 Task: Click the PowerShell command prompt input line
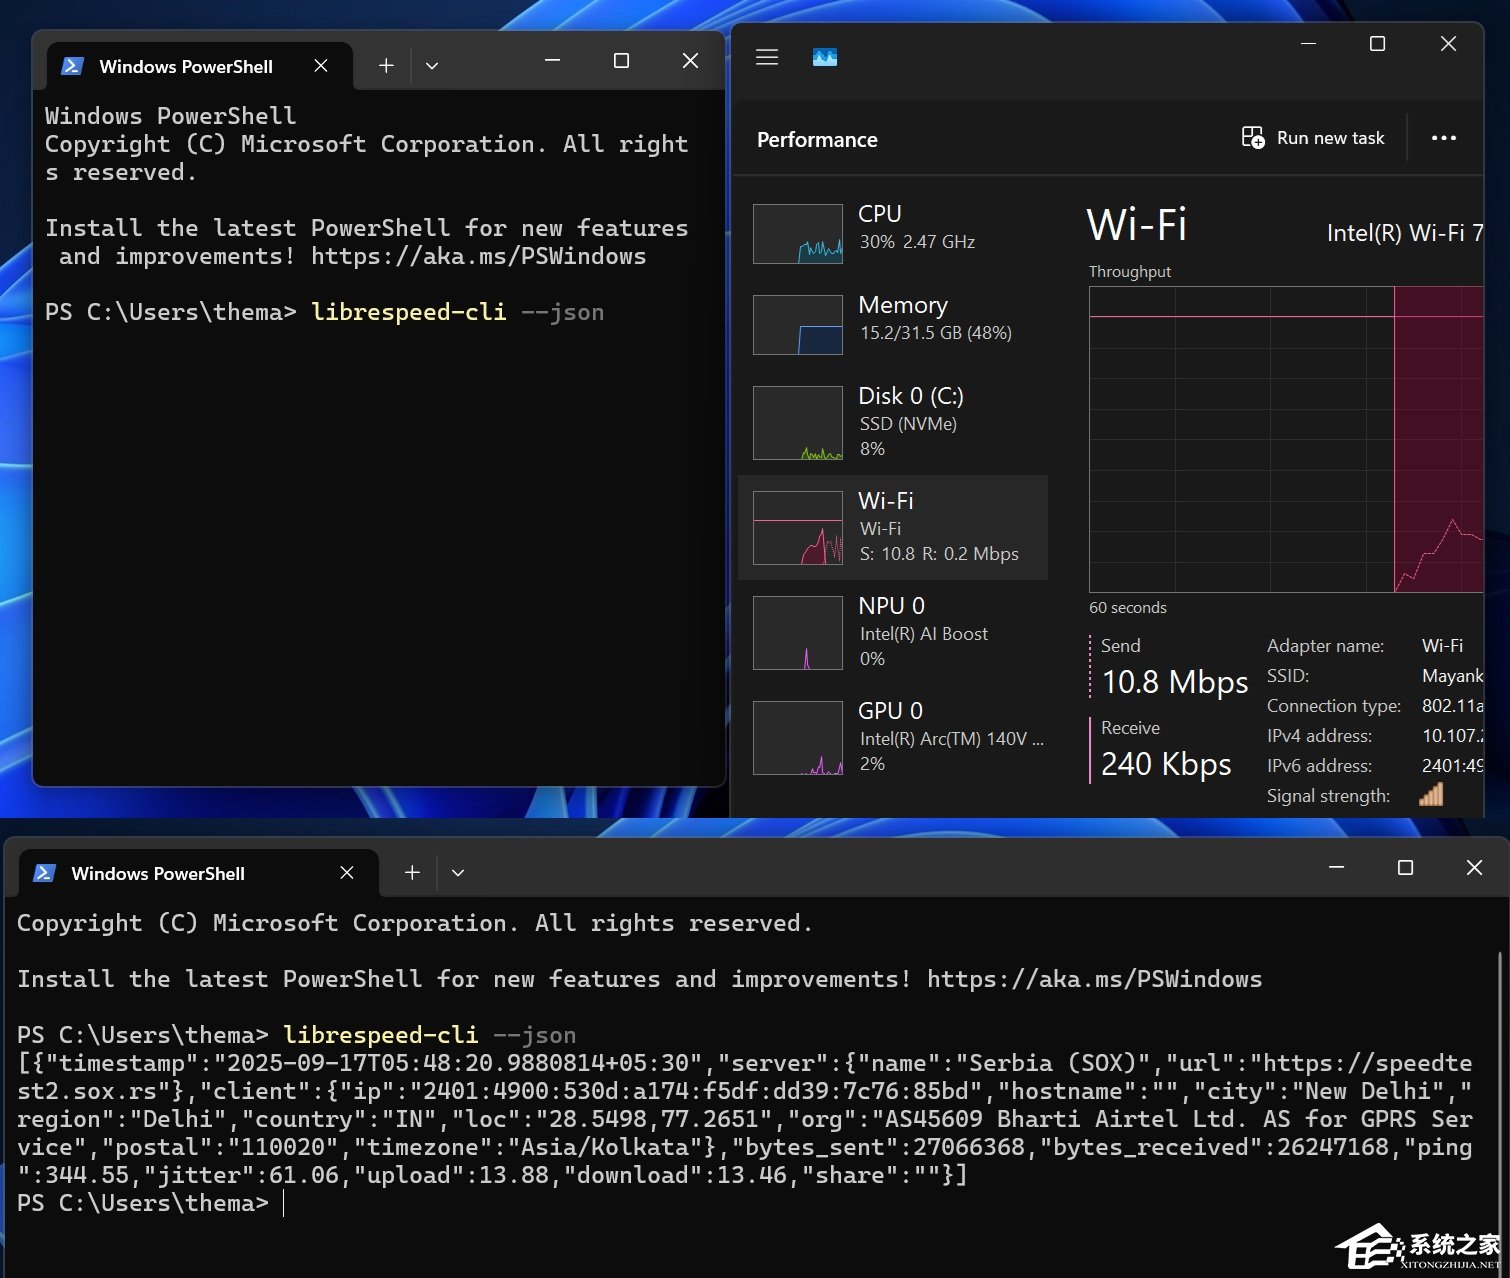[x=285, y=1203]
